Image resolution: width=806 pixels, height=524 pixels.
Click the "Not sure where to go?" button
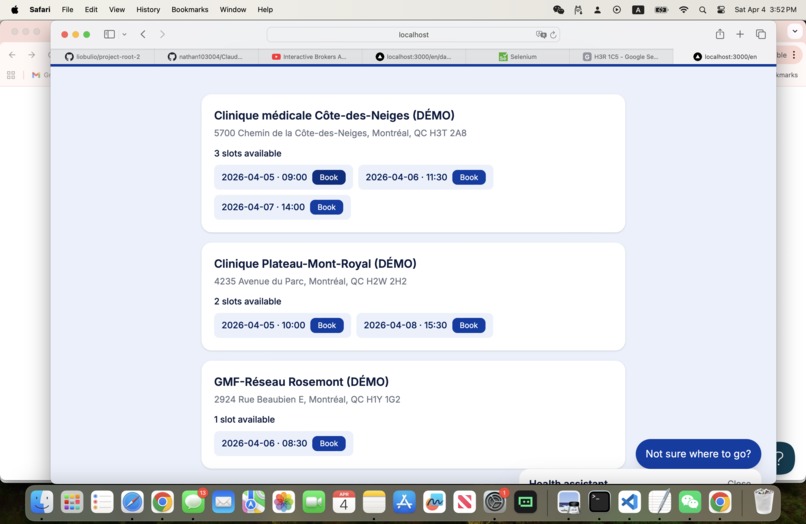(698, 454)
